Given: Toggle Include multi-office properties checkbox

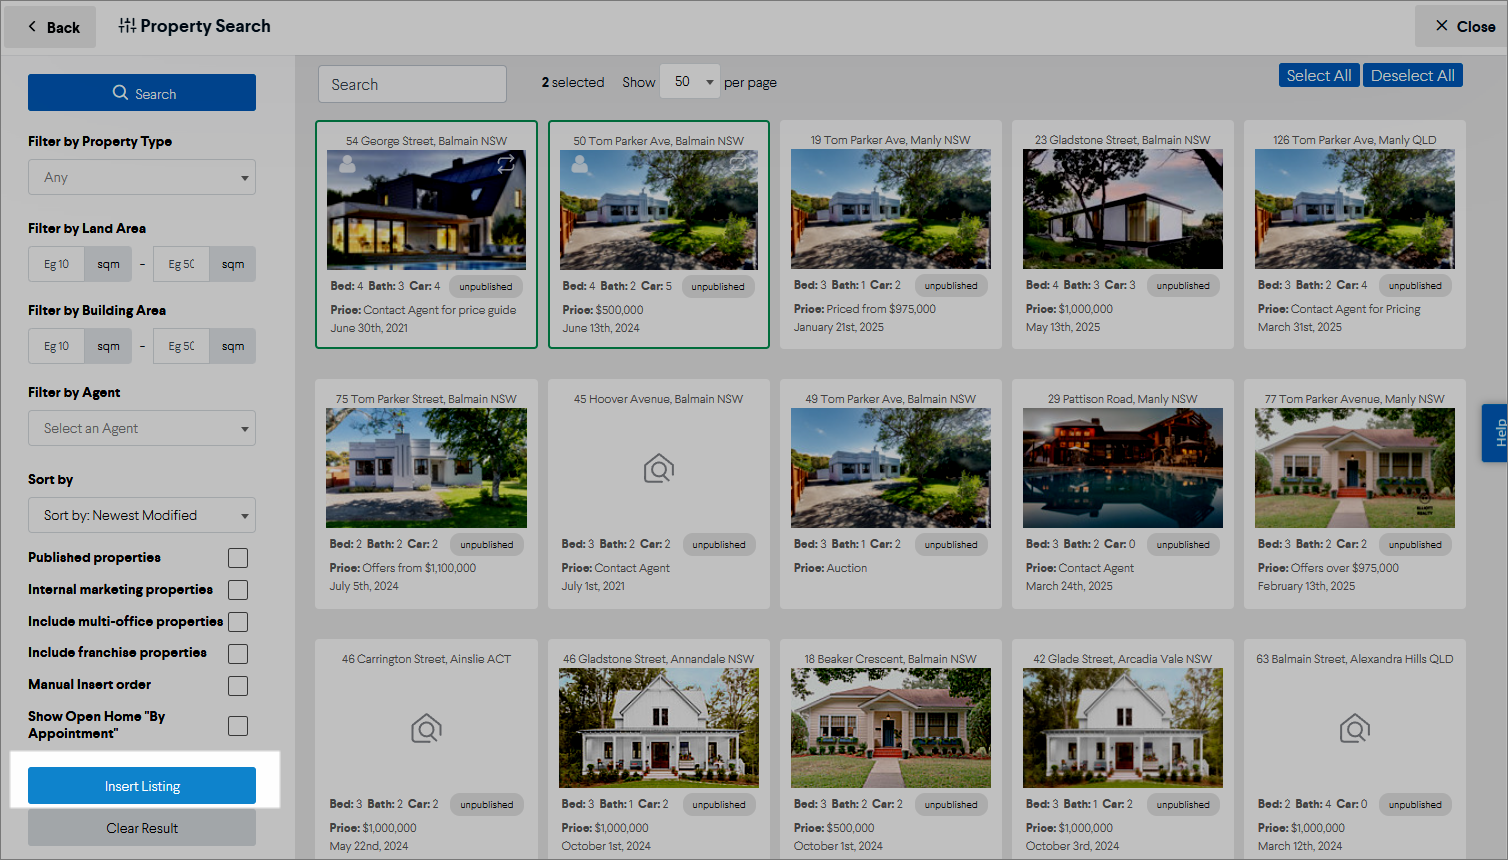Looking at the screenshot, I should (238, 622).
